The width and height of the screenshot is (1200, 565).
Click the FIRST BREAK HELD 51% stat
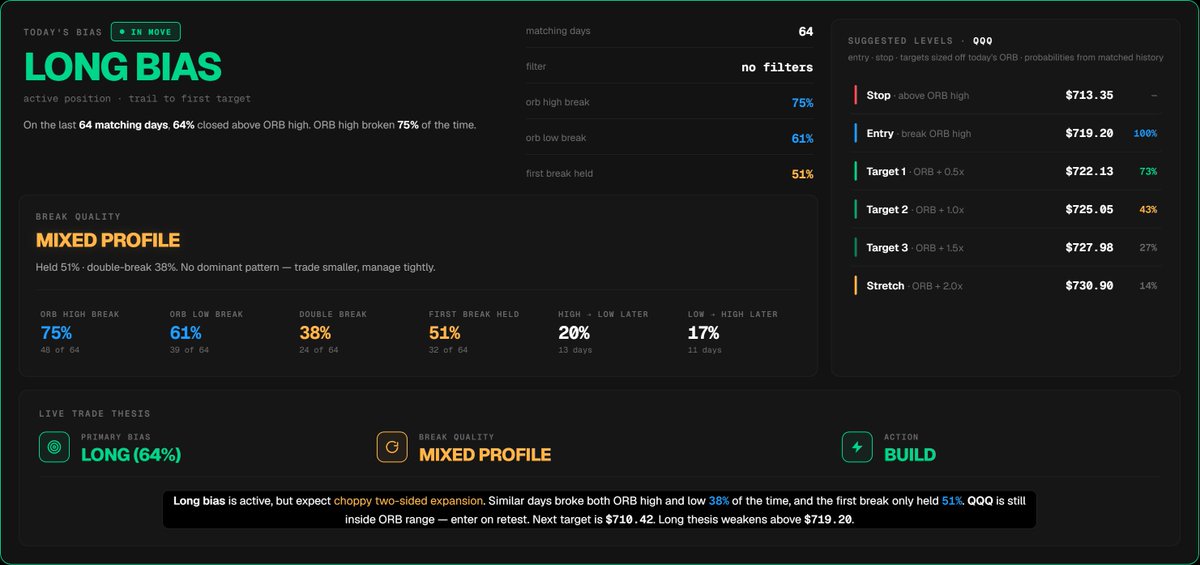[444, 333]
